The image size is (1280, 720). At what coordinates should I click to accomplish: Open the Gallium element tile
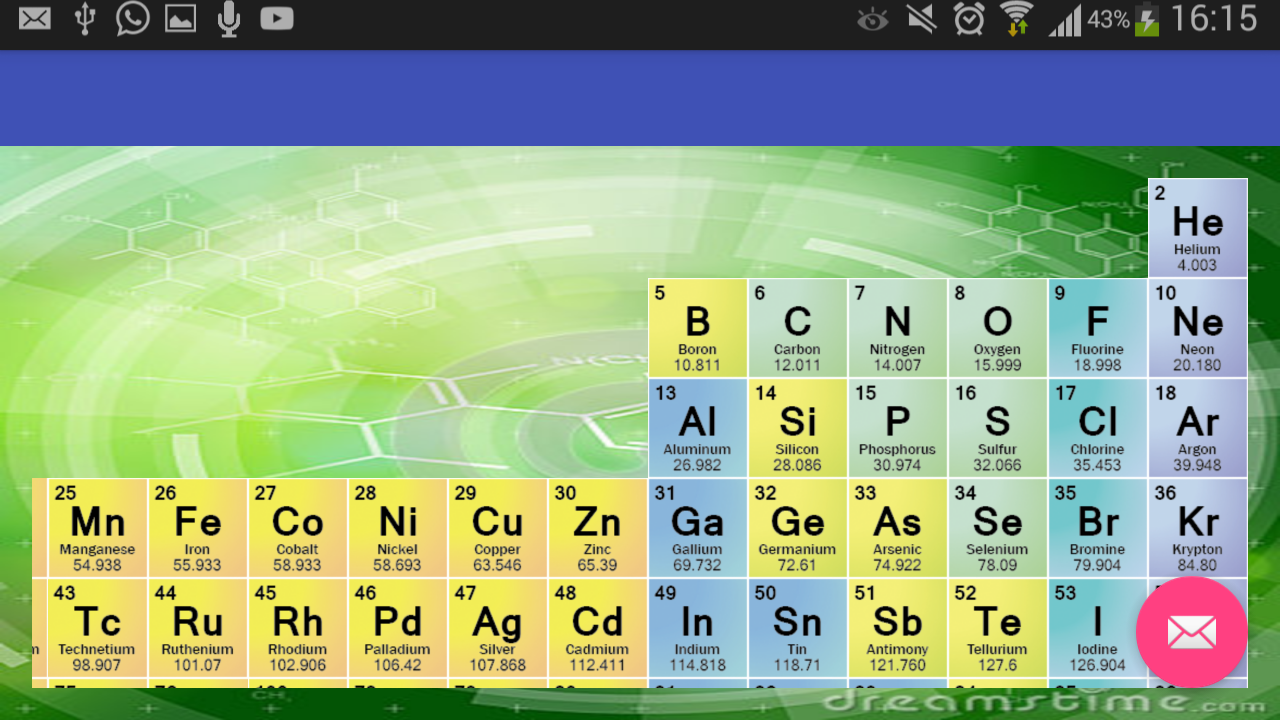[698, 528]
